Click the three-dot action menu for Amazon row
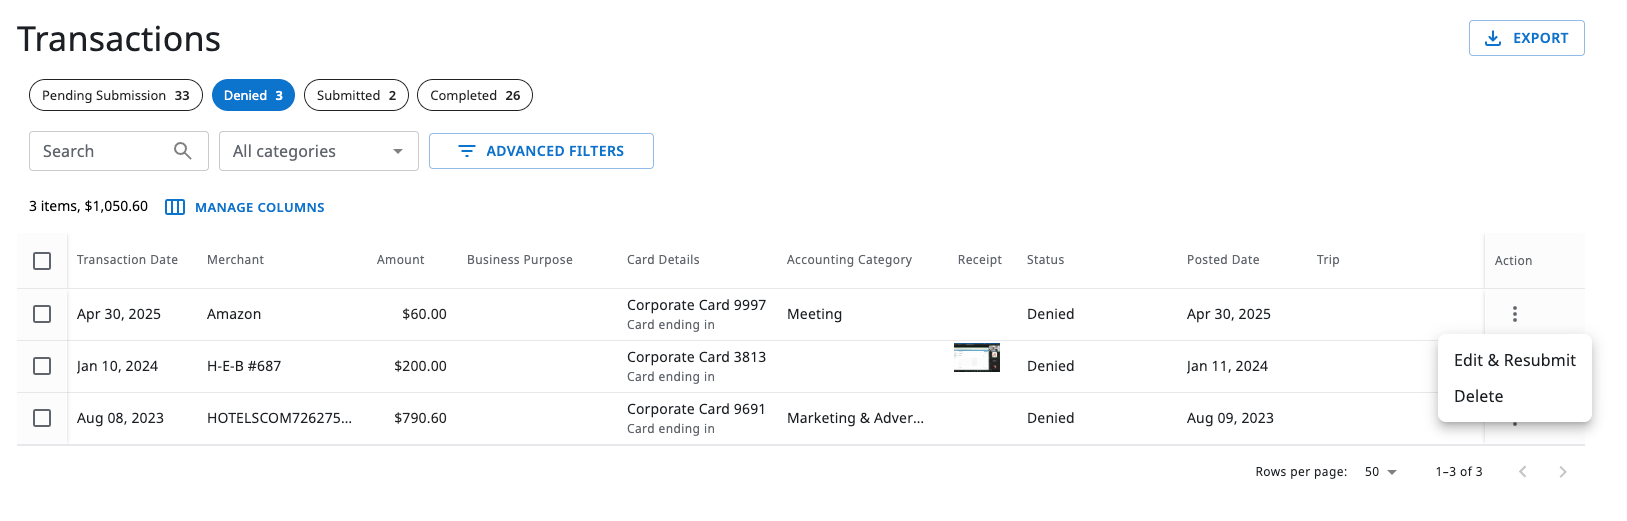This screenshot has height=521, width=1627. [x=1514, y=314]
